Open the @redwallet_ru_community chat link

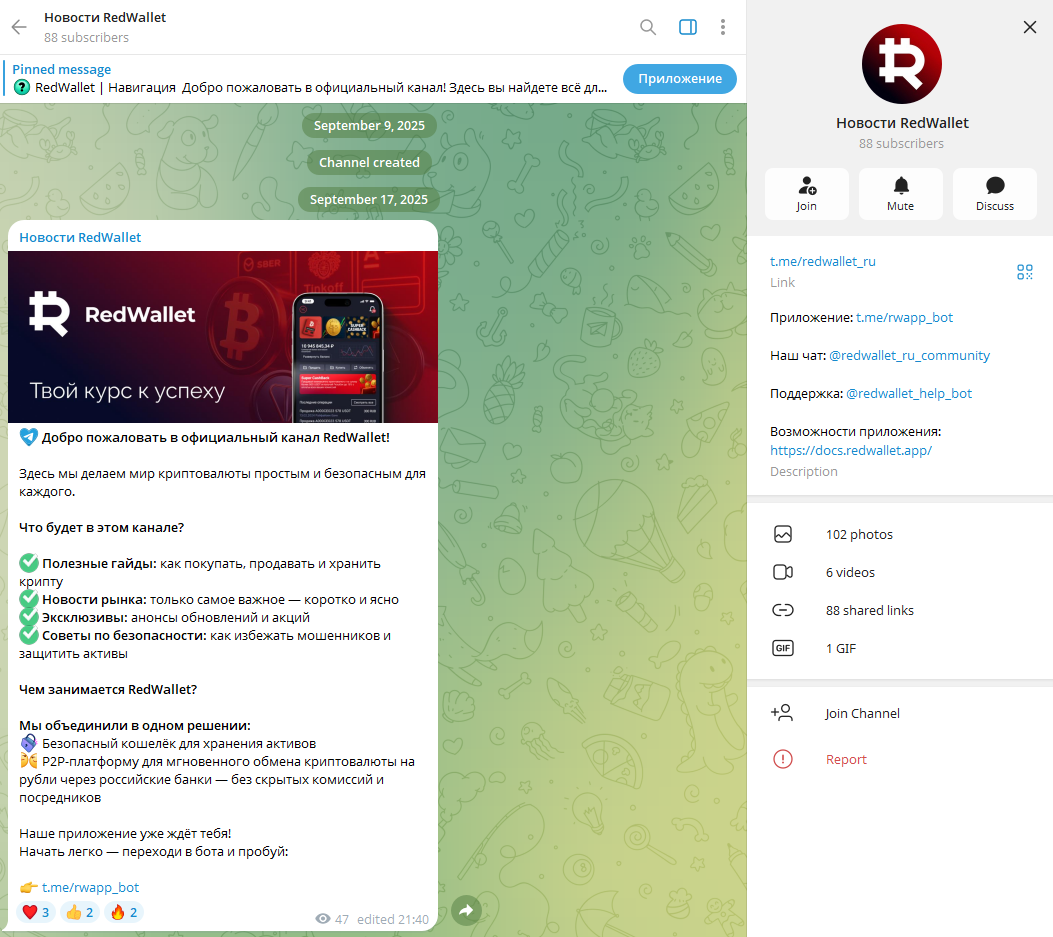(x=909, y=355)
